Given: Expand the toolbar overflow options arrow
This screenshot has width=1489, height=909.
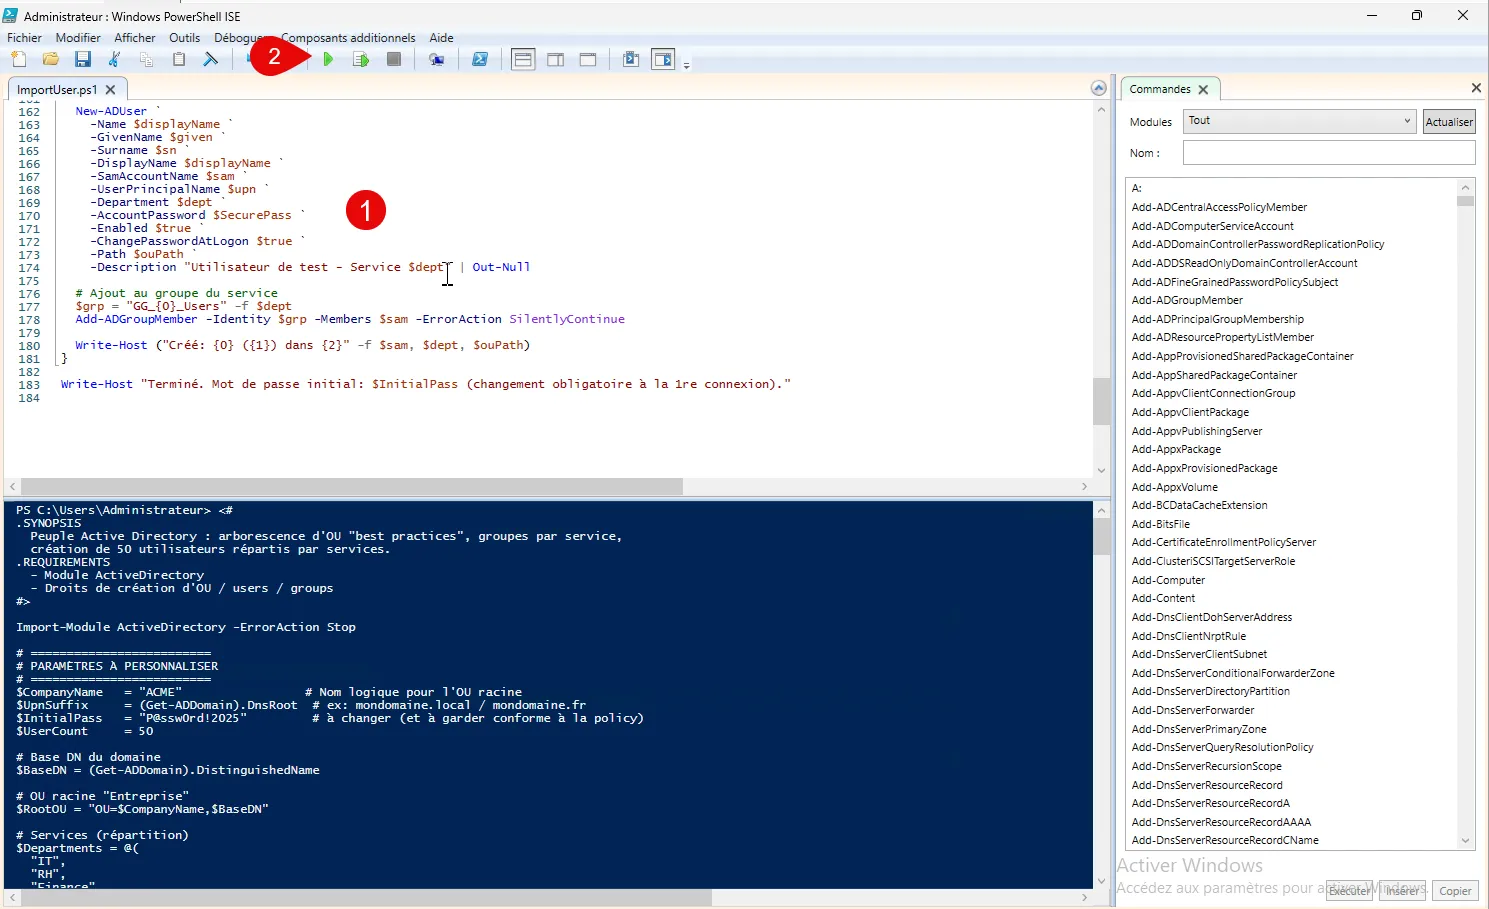Looking at the screenshot, I should coord(686,65).
